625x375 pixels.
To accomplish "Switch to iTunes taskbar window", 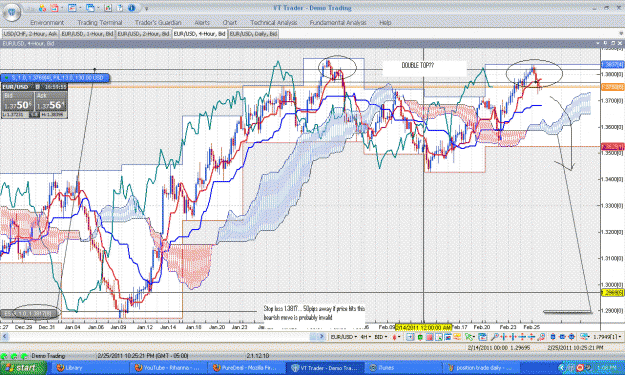I will pos(404,367).
